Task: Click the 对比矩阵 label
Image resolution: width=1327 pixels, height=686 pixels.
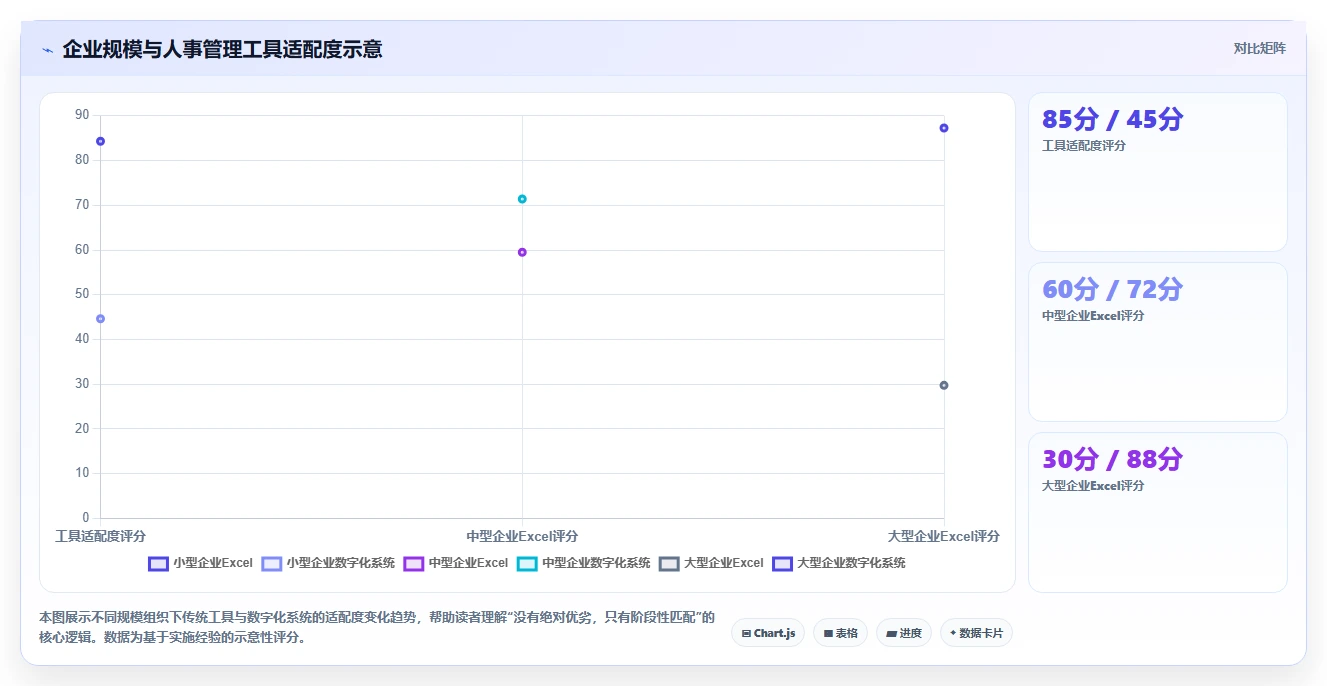Action: pyautogui.click(x=1259, y=48)
